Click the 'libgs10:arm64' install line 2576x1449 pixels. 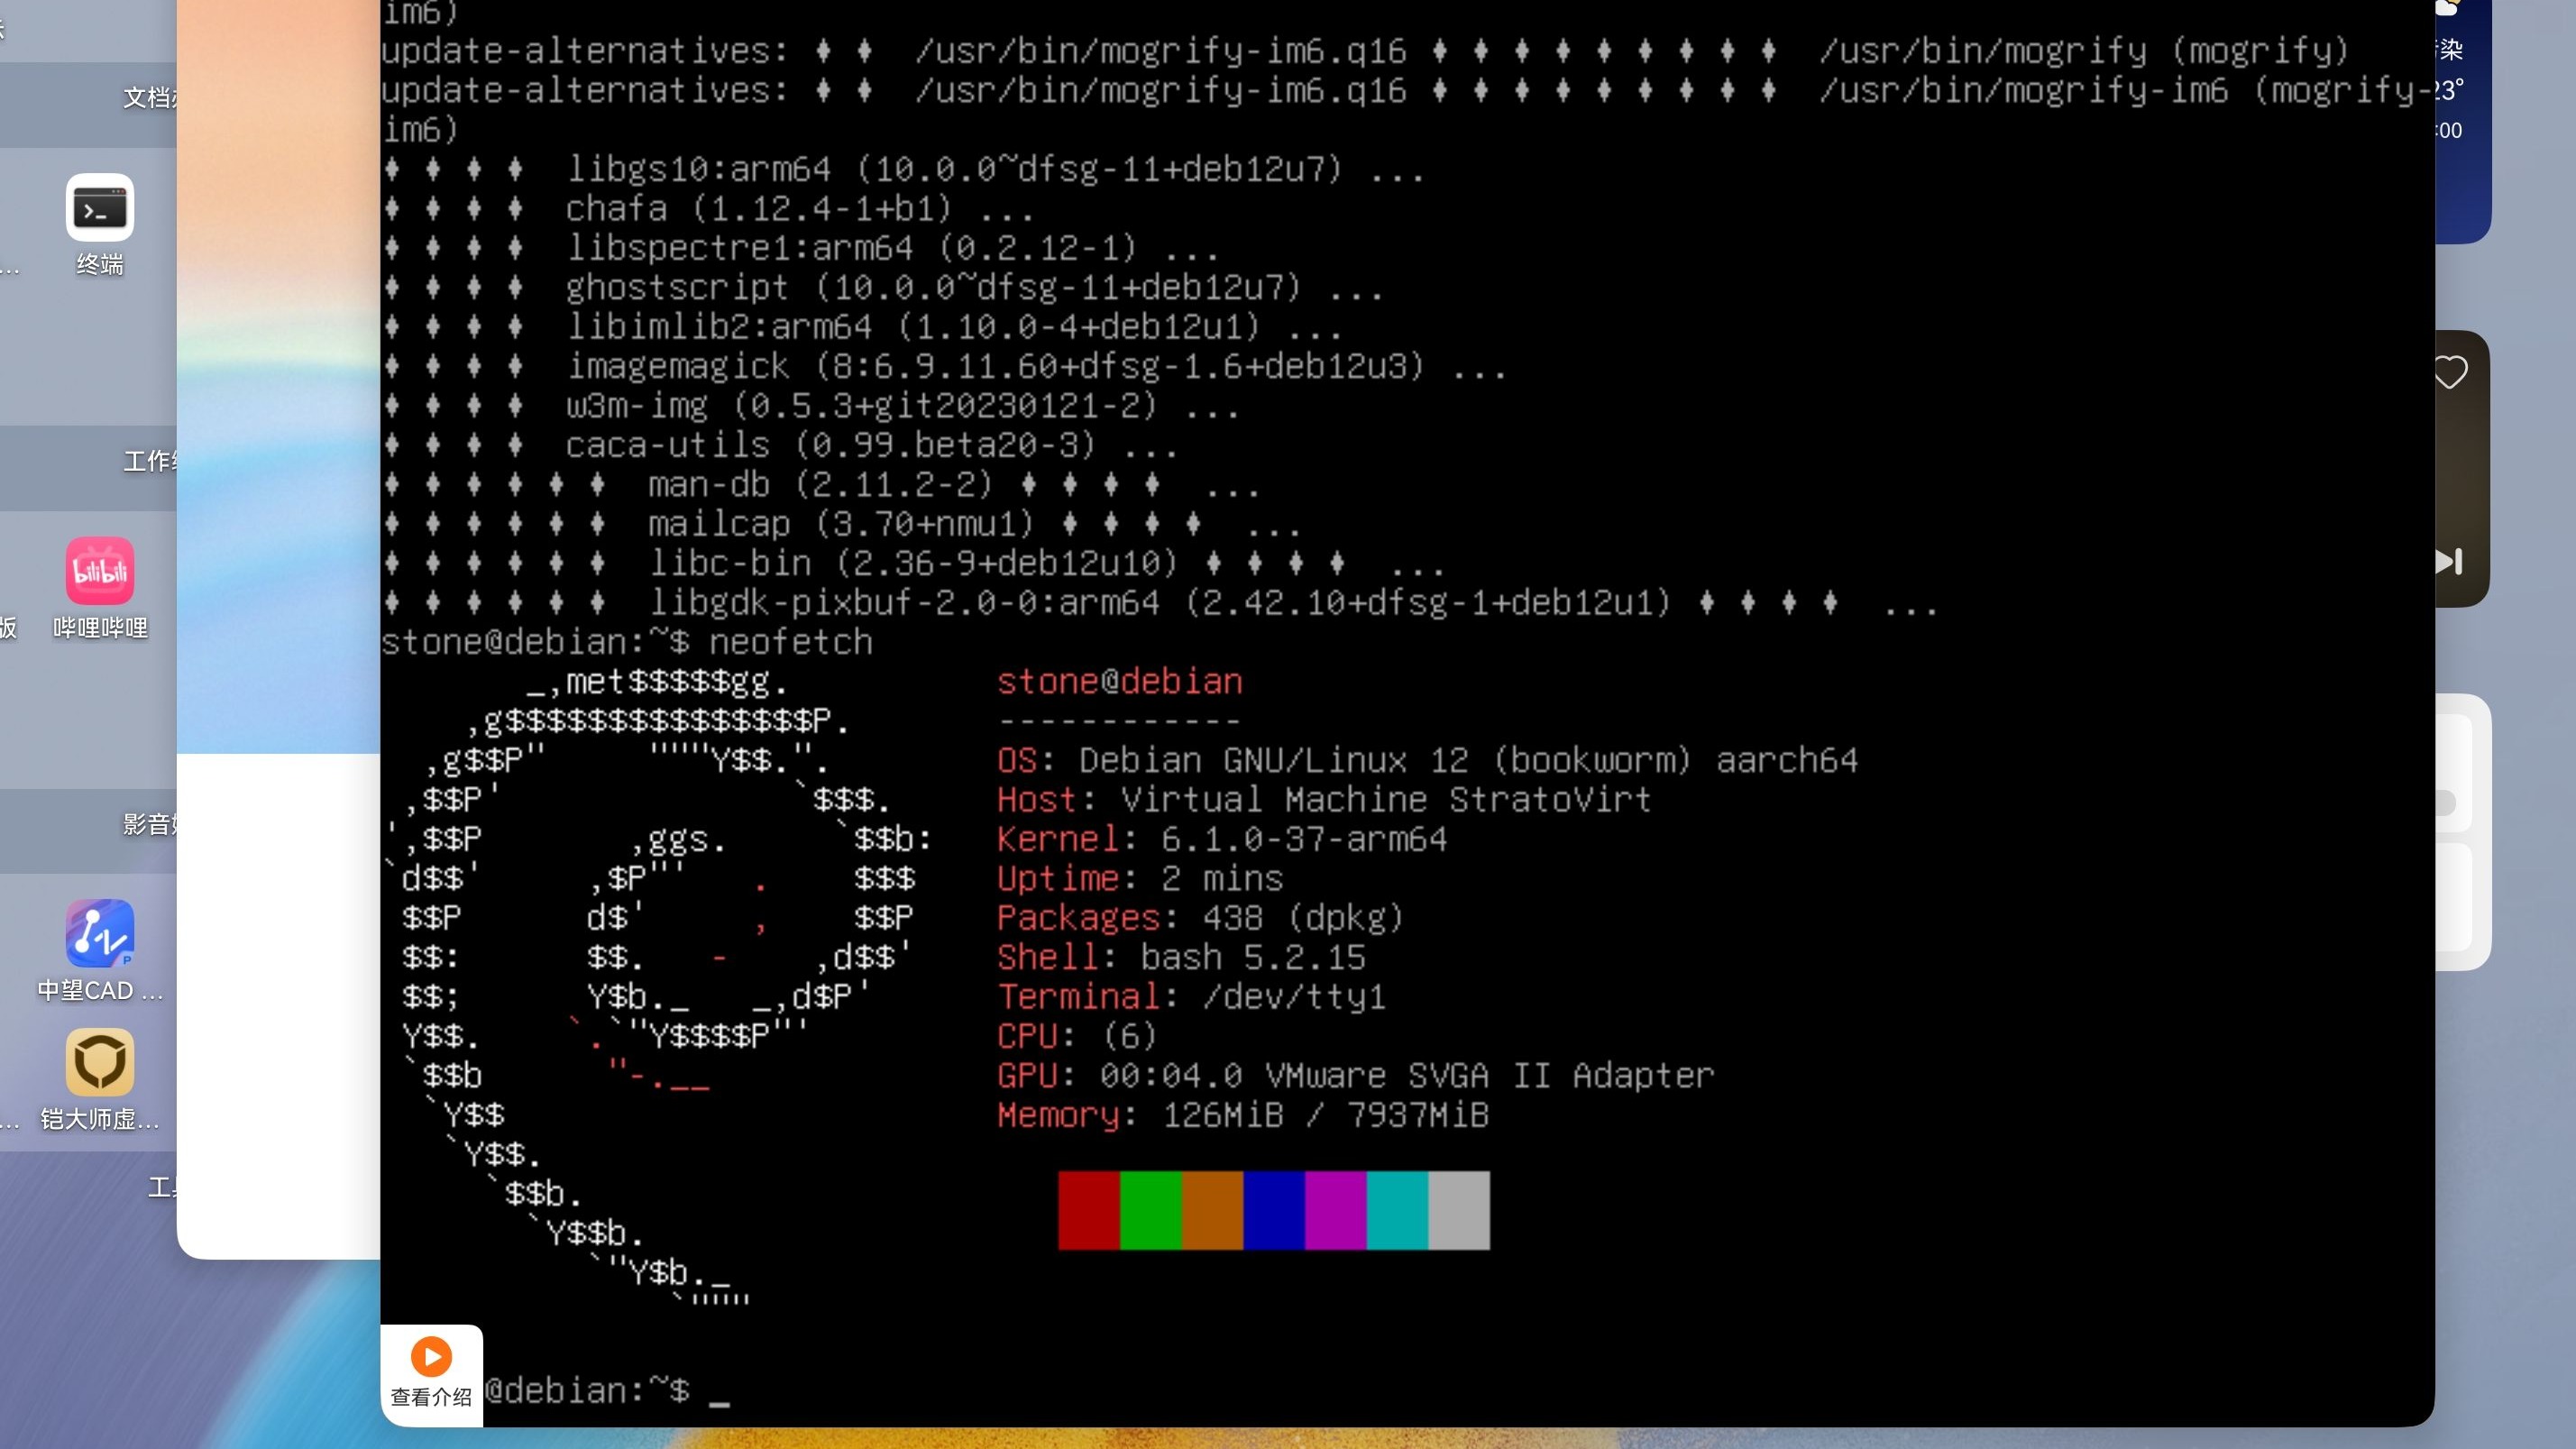click(904, 170)
